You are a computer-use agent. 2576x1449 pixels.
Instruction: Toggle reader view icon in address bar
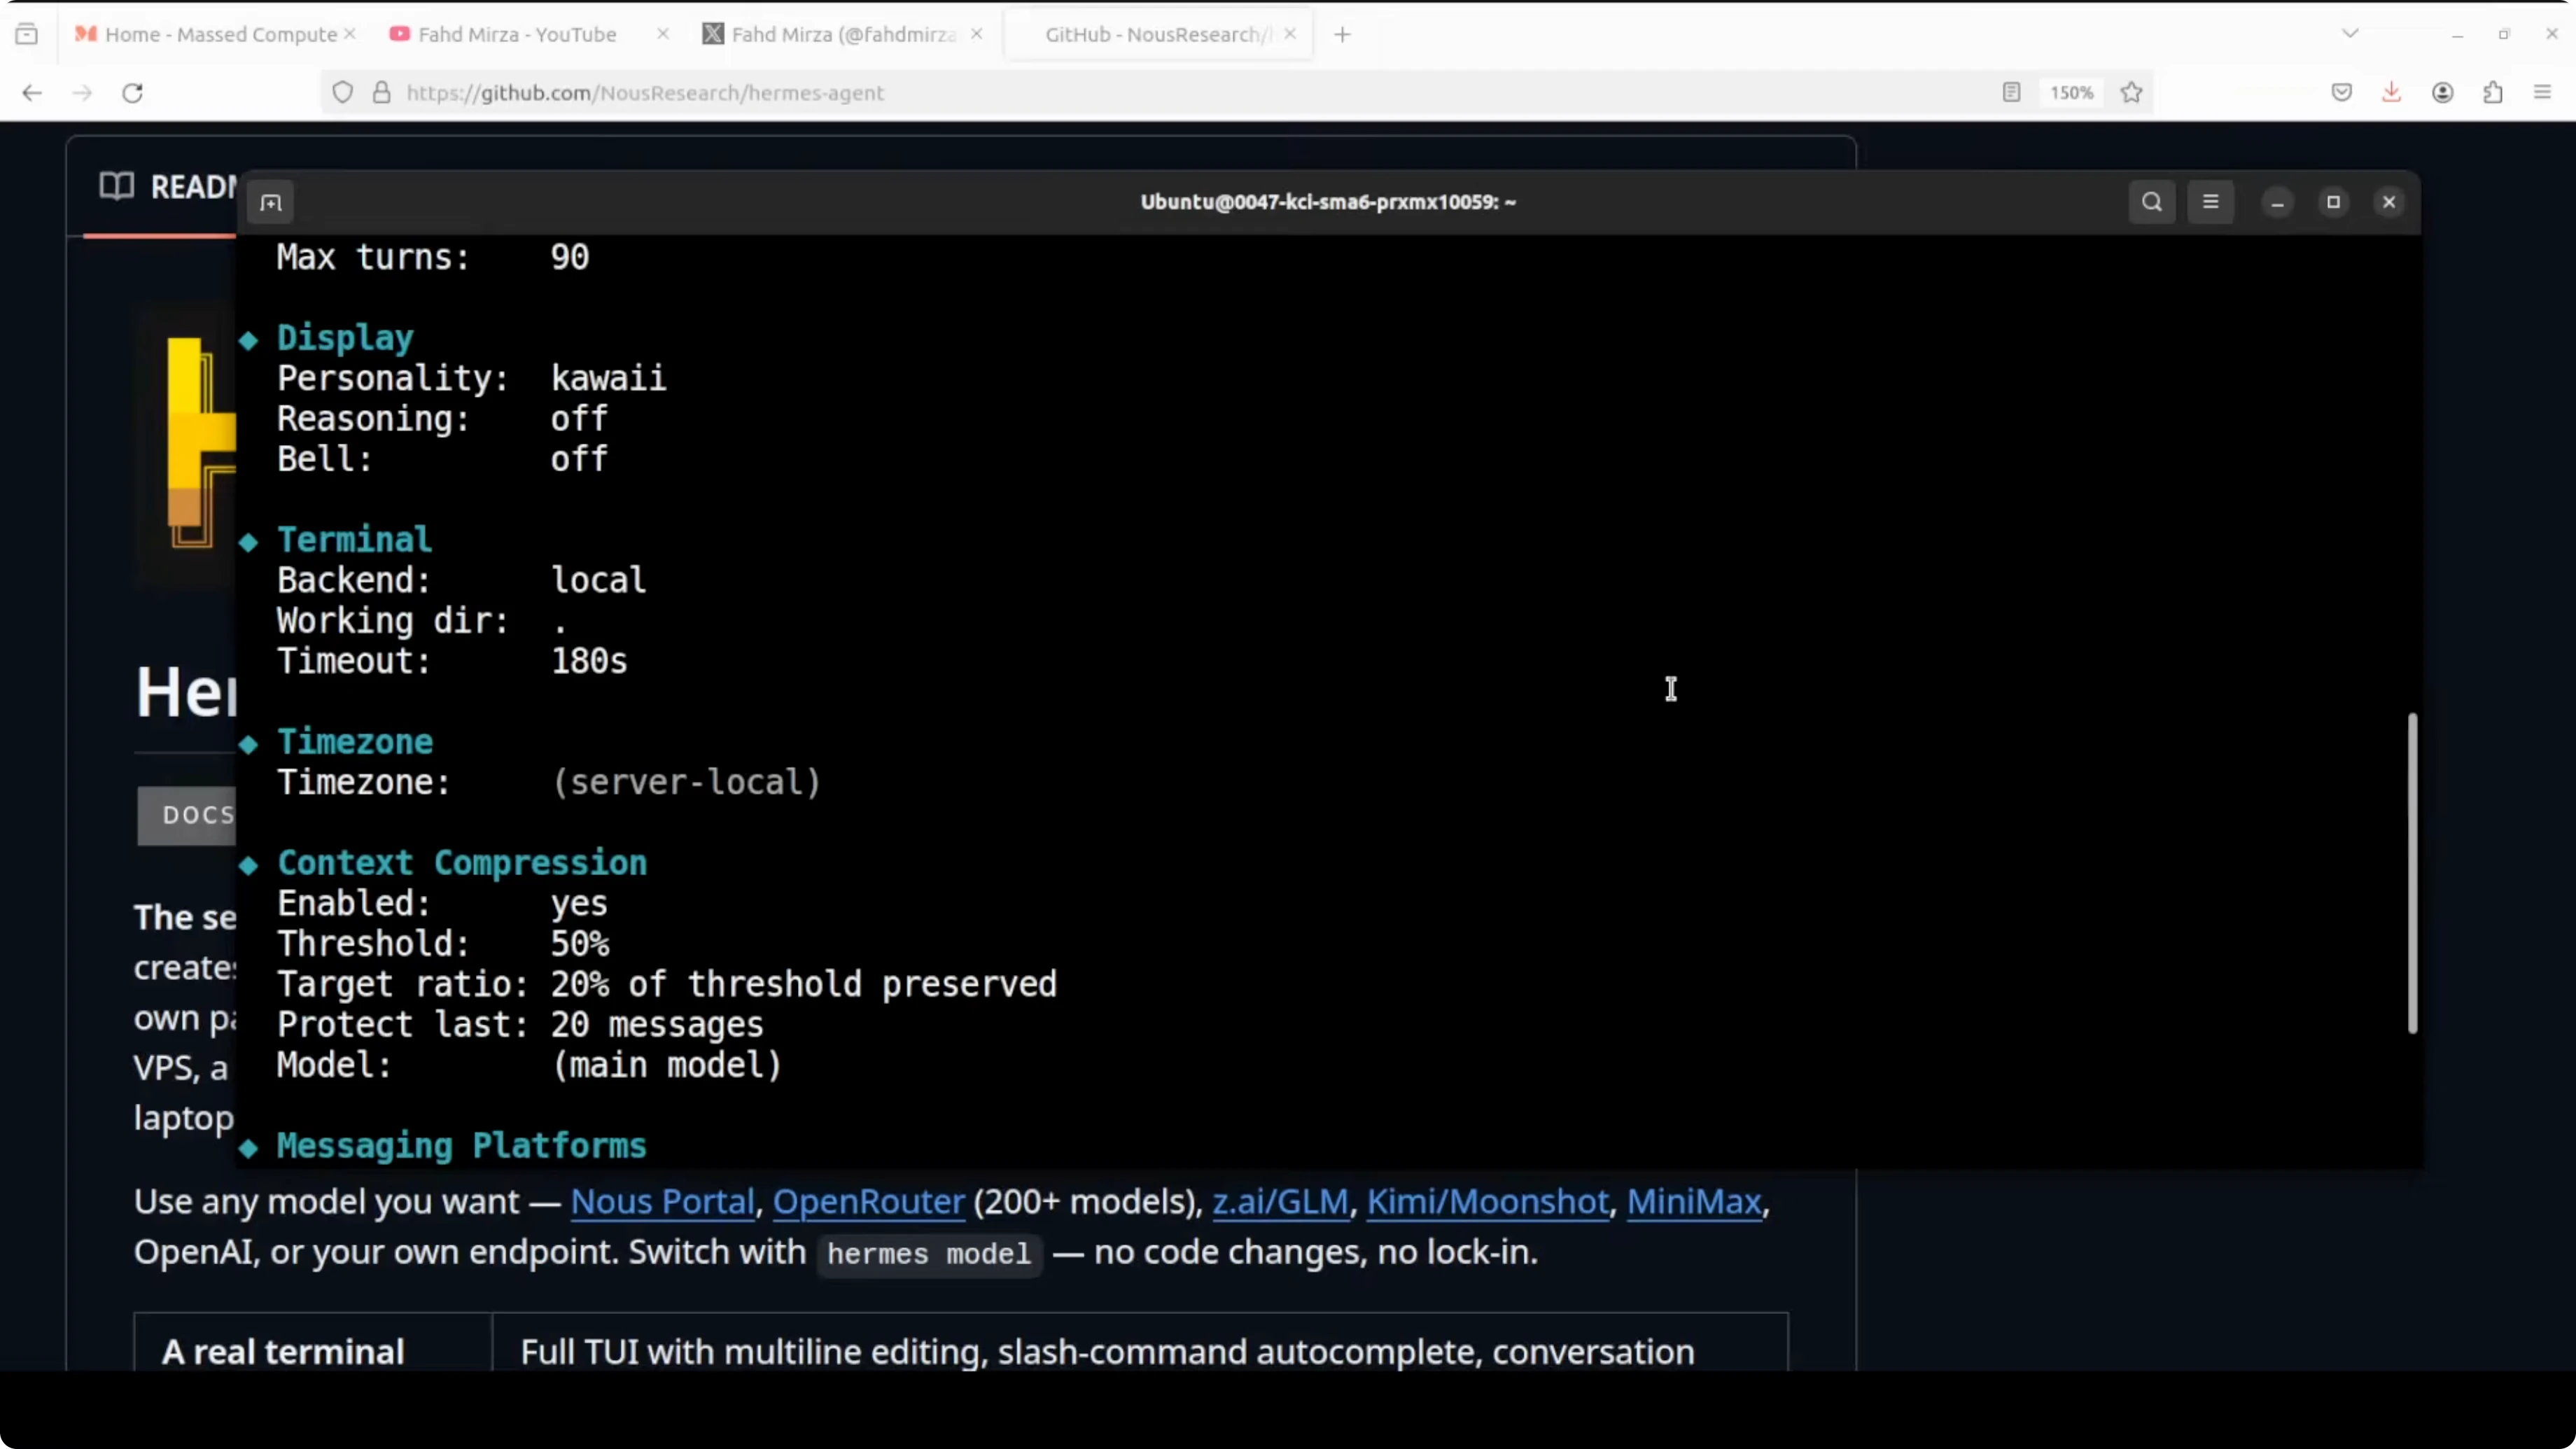pos(2011,93)
